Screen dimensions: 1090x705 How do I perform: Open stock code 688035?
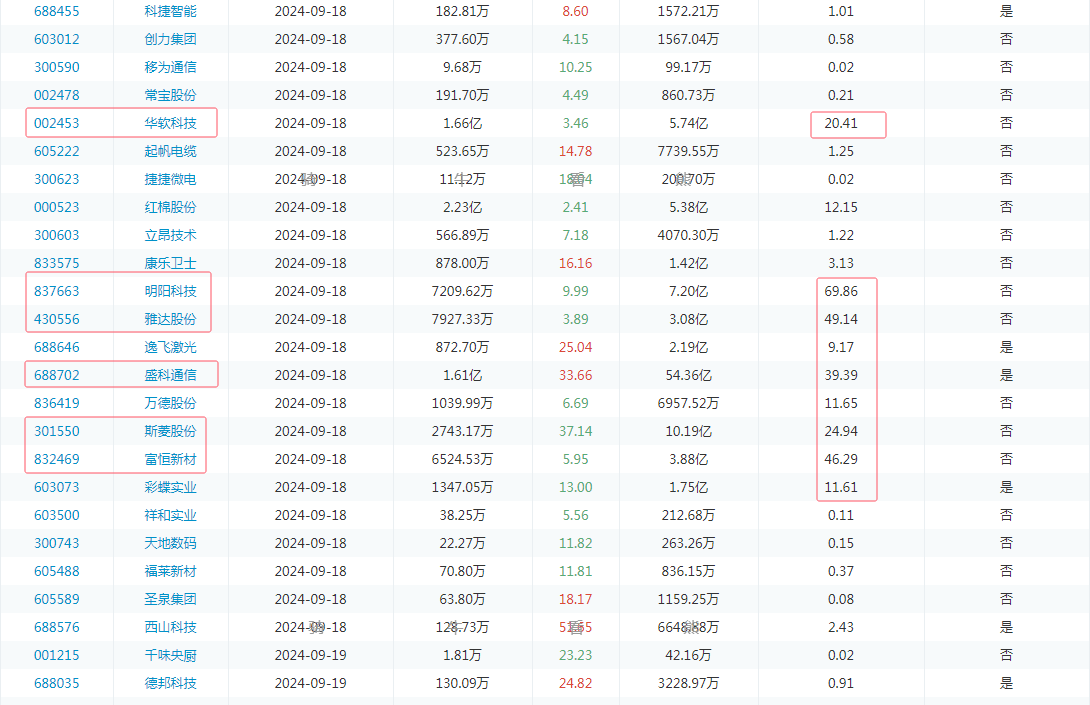56,683
